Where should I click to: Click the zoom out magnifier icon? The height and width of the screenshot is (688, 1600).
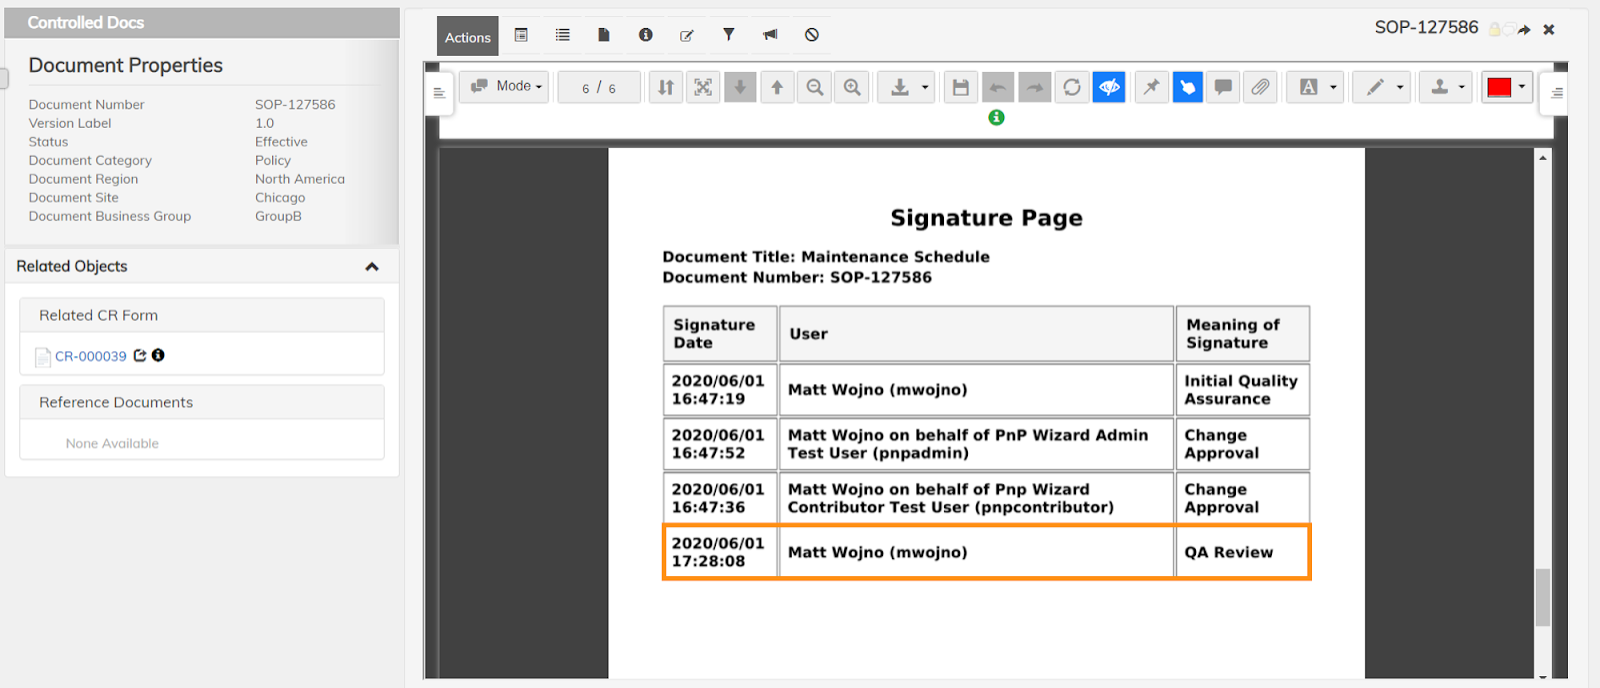[815, 87]
